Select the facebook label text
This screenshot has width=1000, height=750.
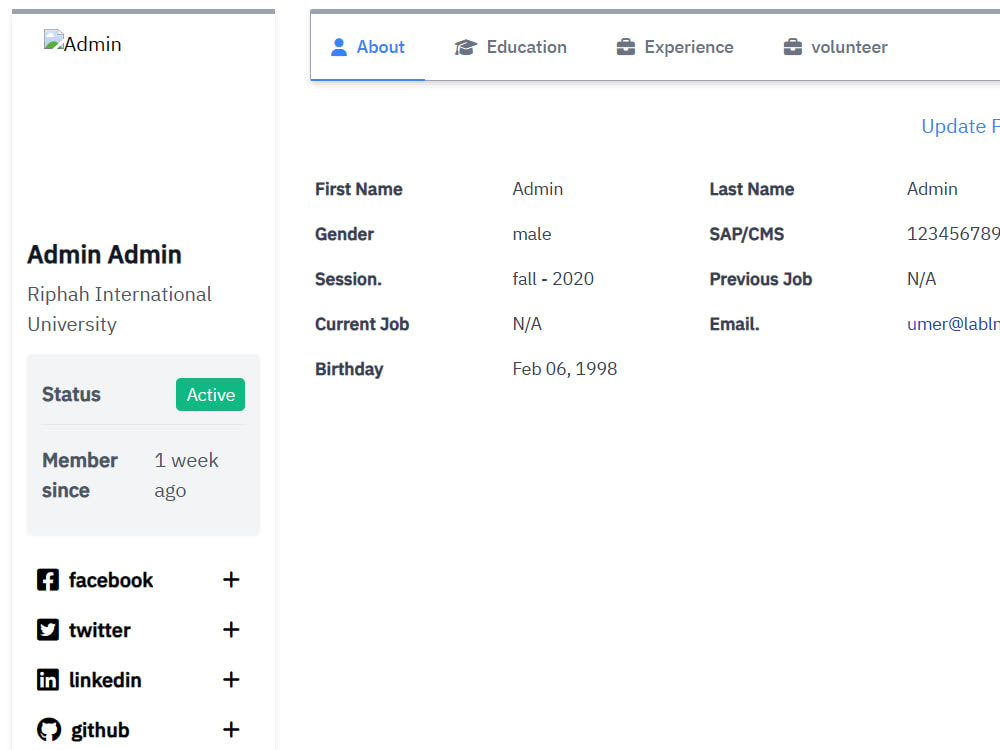(x=111, y=580)
